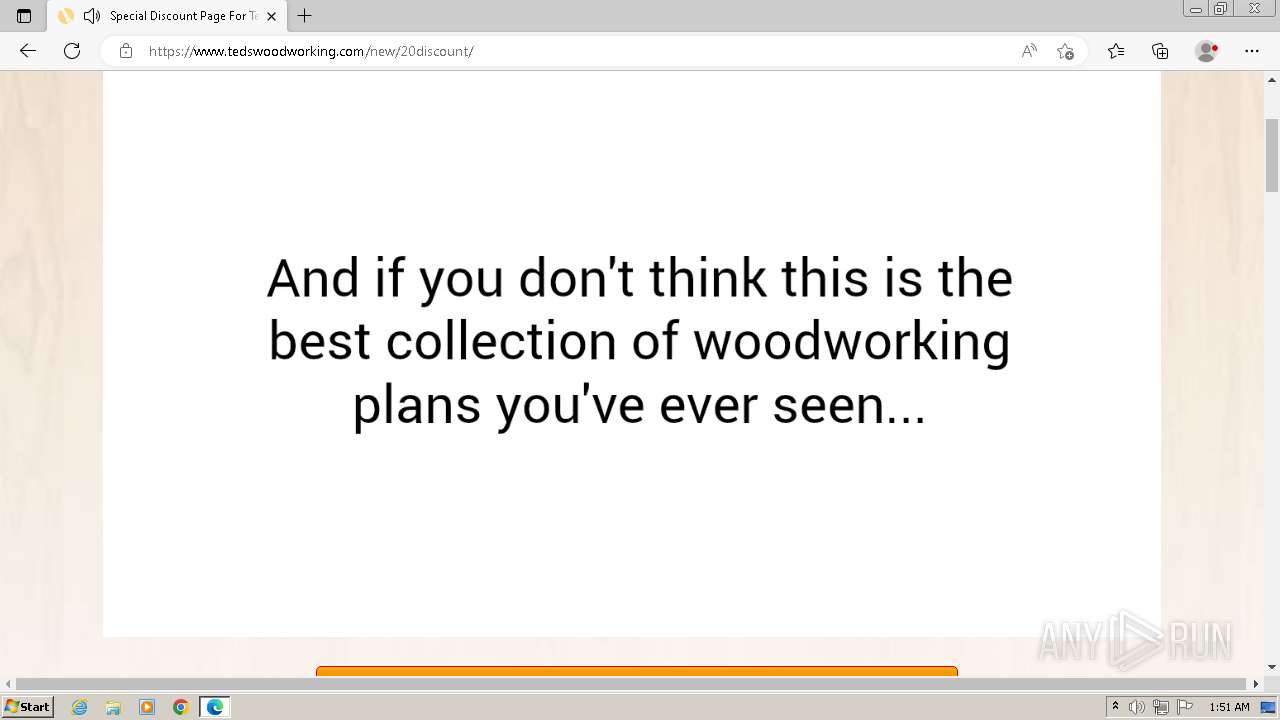Open a new browser tab
This screenshot has height=720, width=1280.
click(x=305, y=16)
